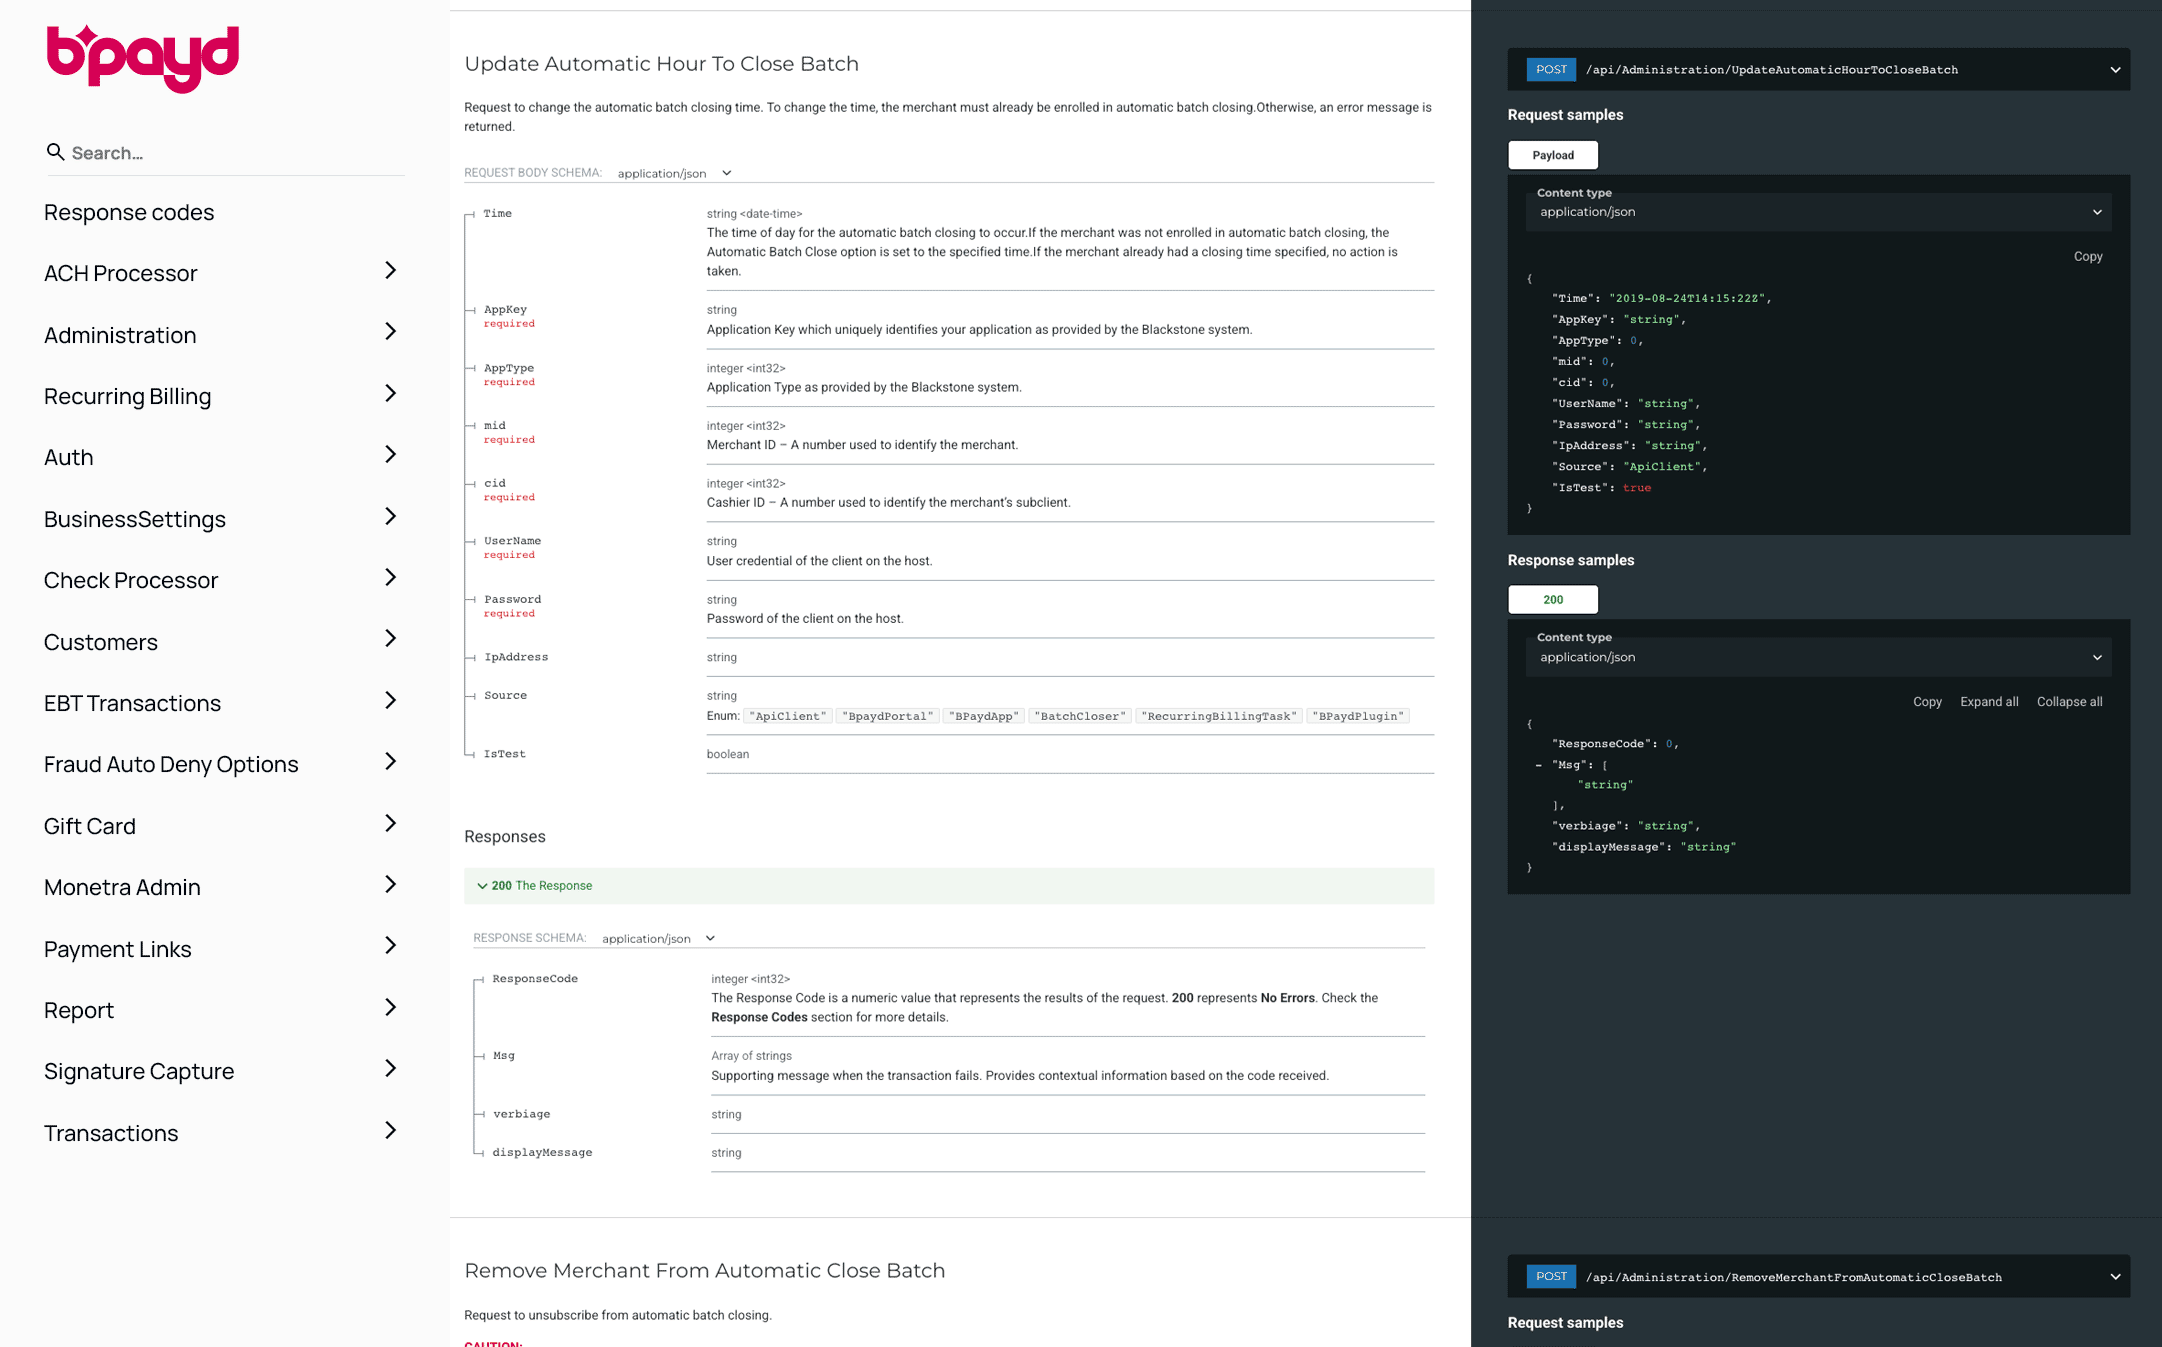The height and width of the screenshot is (1347, 2162).
Task: Expand the Report chevron
Action: click(391, 1008)
